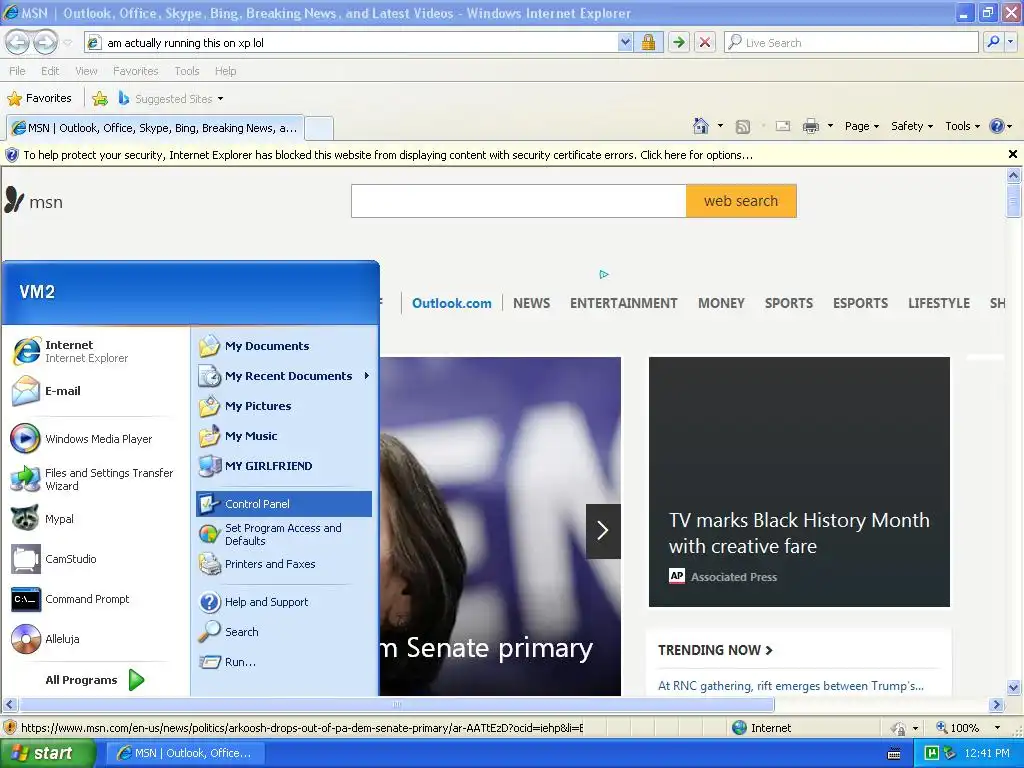Open Files and Settings Transfer Wizard
The image size is (1024, 768).
(x=96, y=479)
